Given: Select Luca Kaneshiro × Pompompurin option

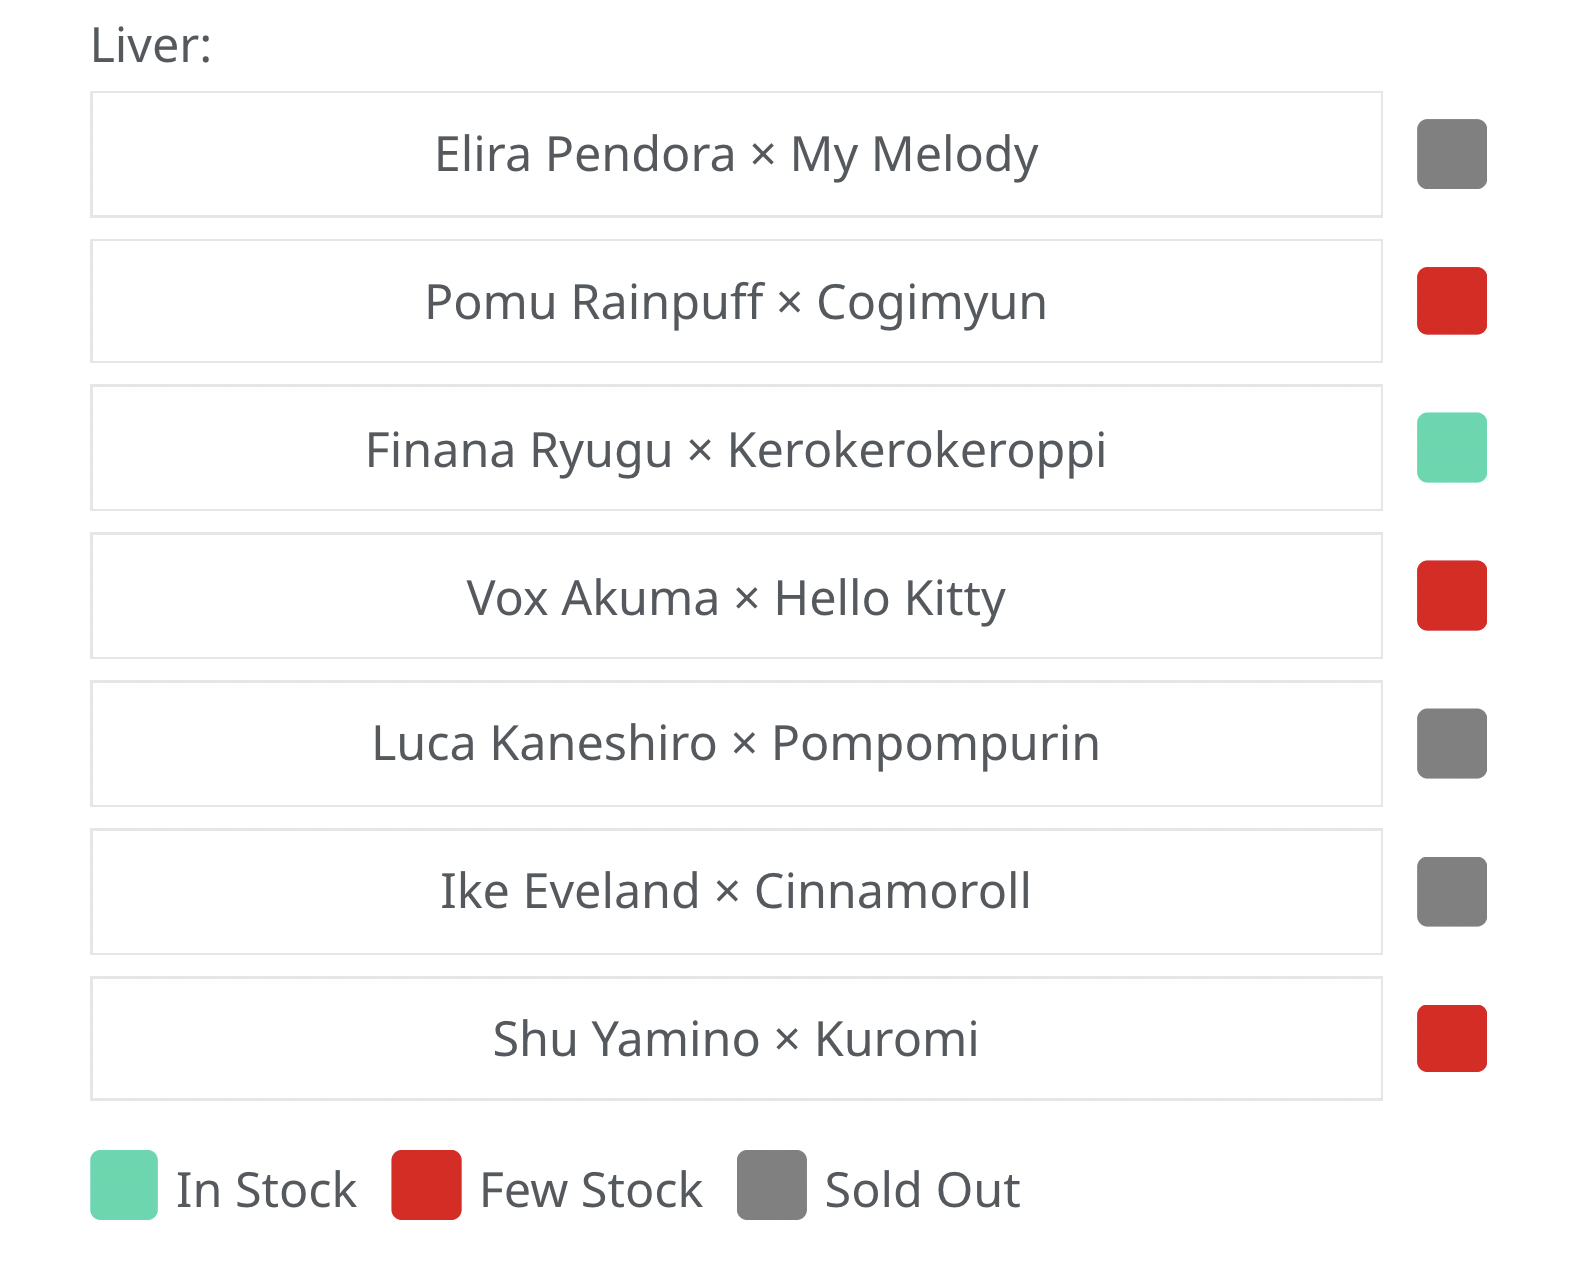Looking at the screenshot, I should tap(736, 743).
